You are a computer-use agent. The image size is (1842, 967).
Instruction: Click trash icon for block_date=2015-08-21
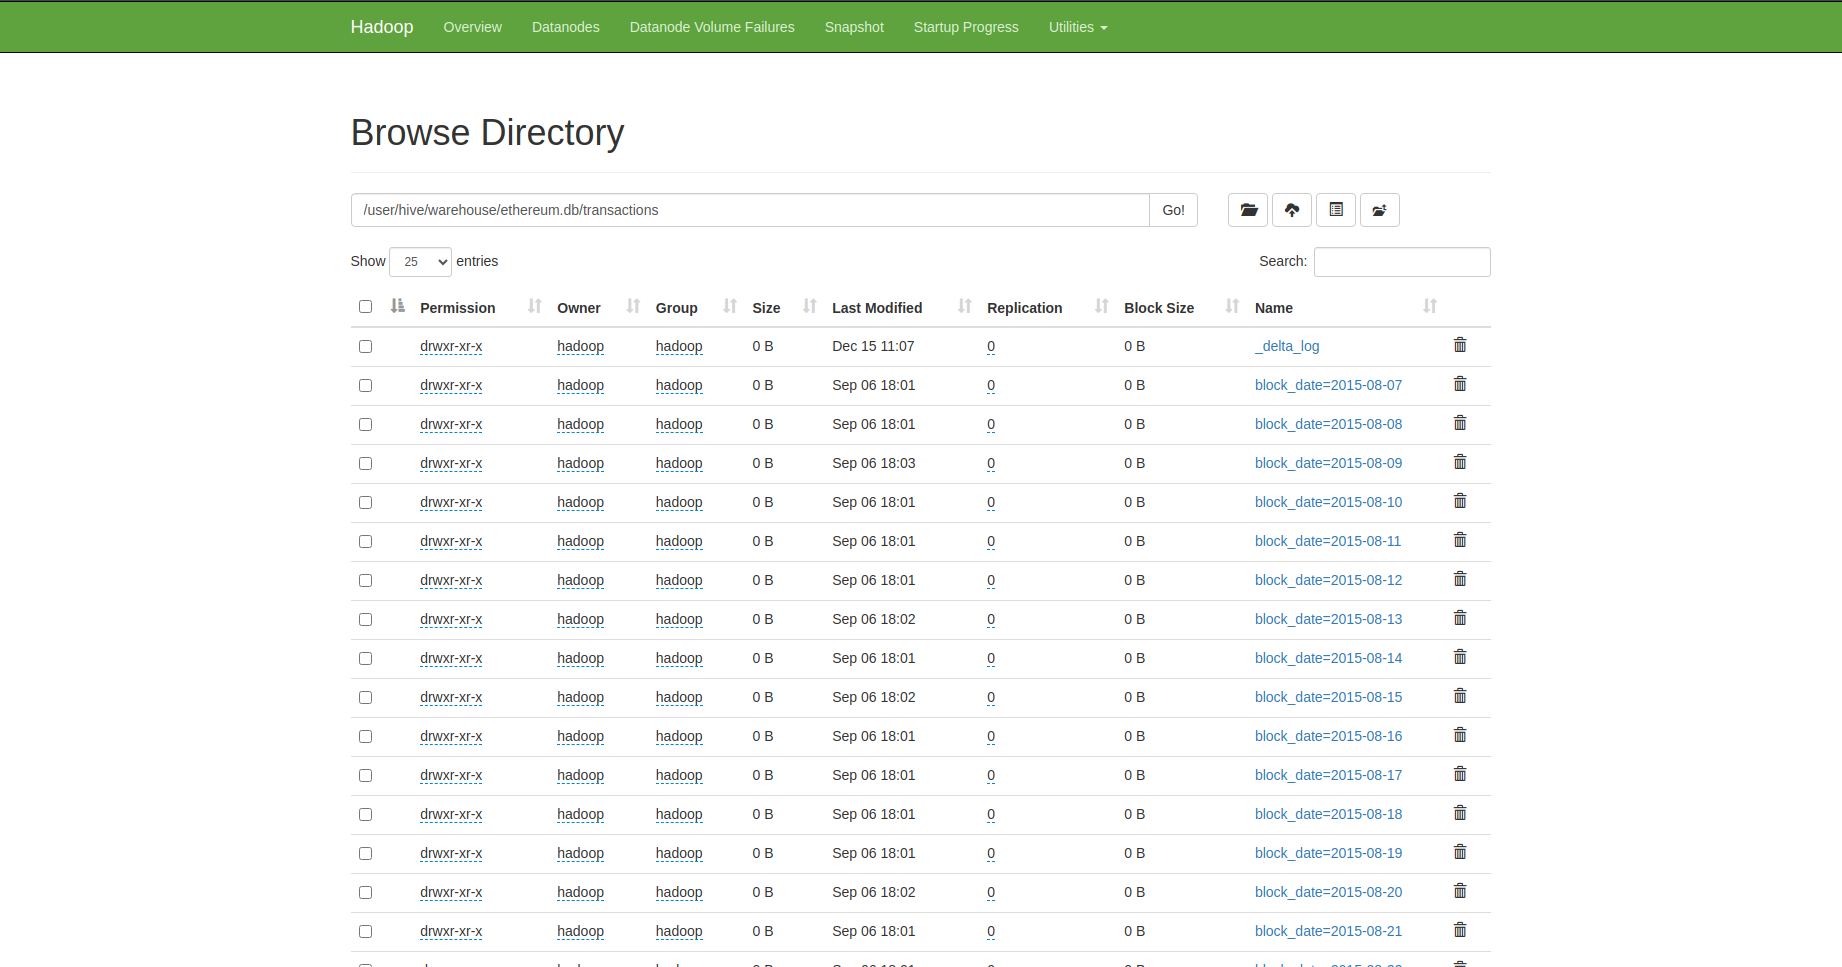pyautogui.click(x=1460, y=930)
